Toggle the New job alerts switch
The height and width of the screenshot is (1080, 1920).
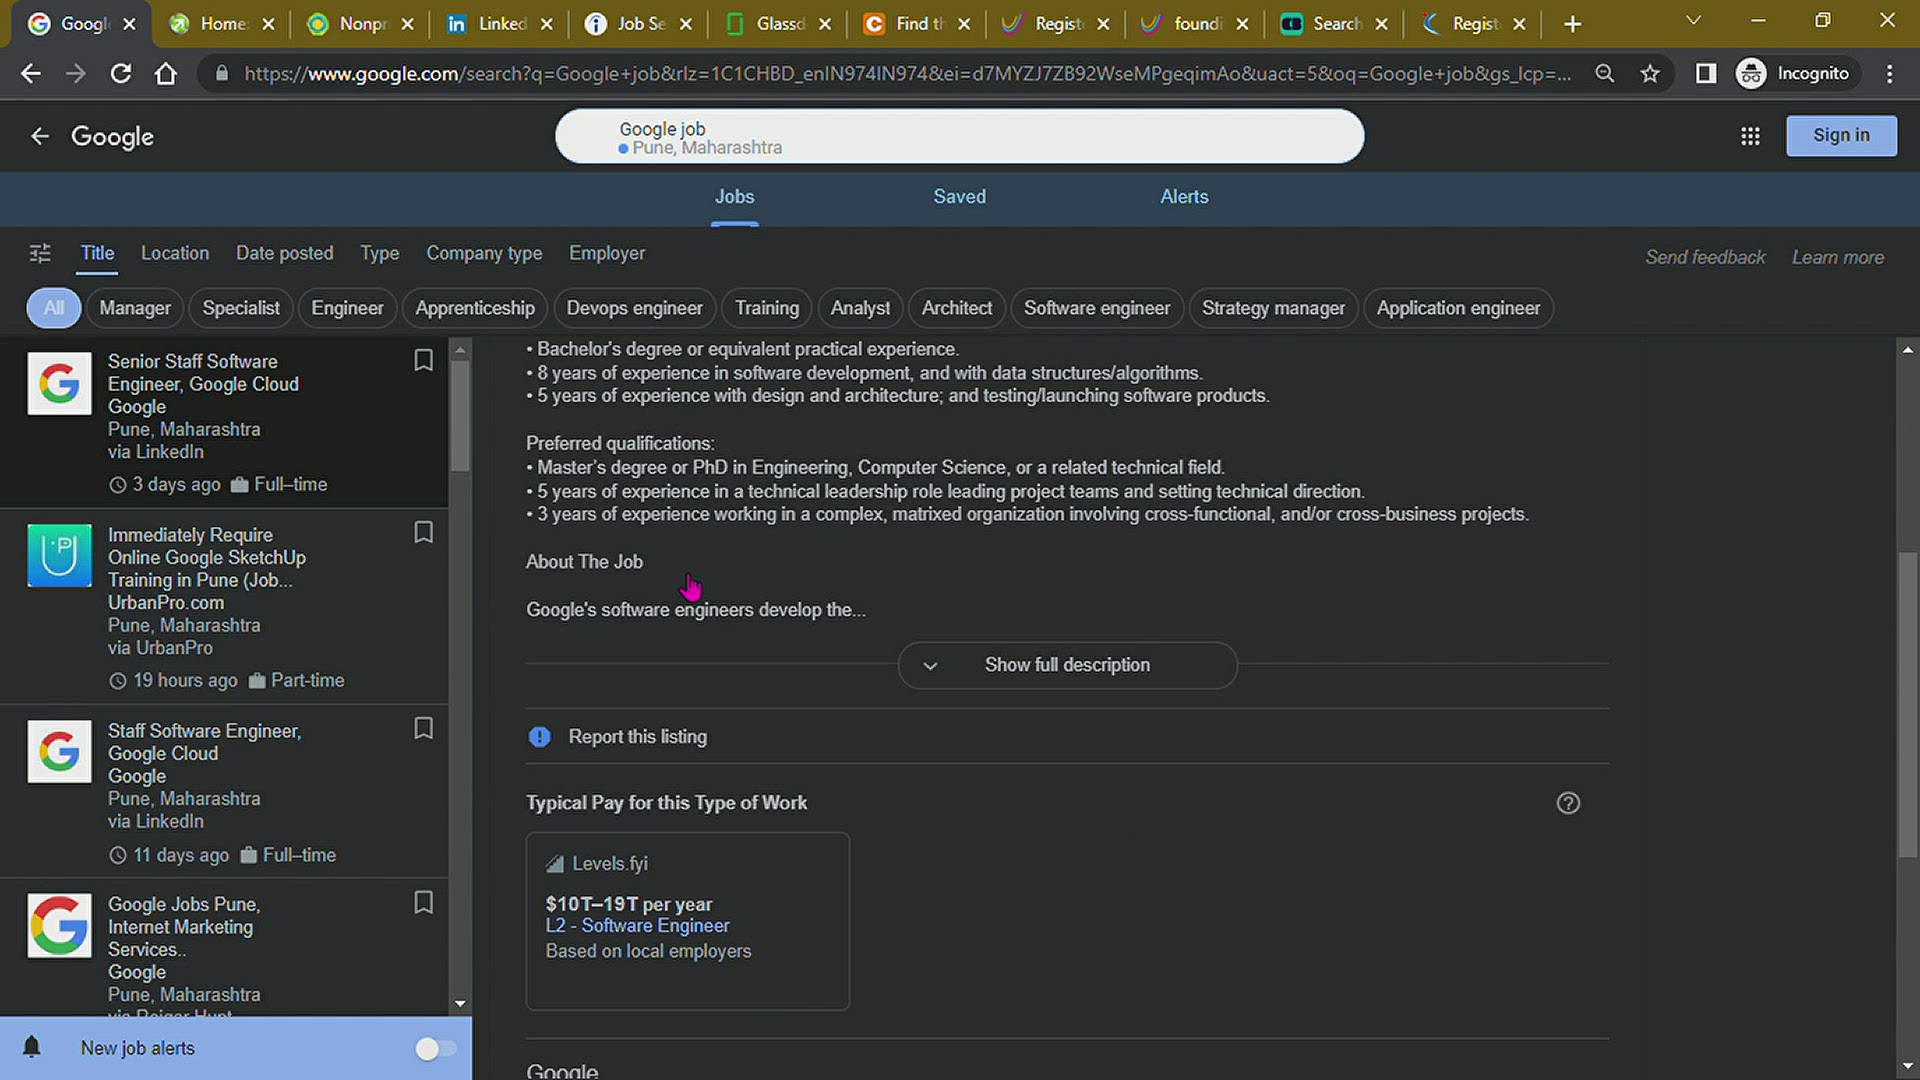pyautogui.click(x=435, y=1048)
